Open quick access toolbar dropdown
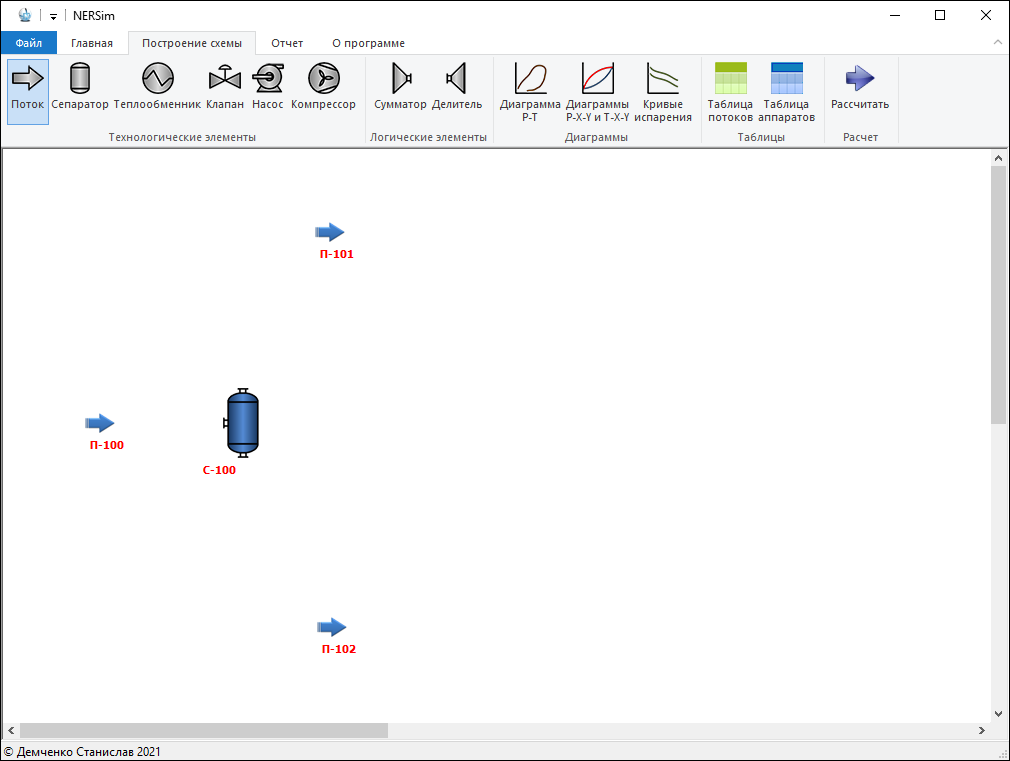1010x761 pixels. click(x=53, y=16)
